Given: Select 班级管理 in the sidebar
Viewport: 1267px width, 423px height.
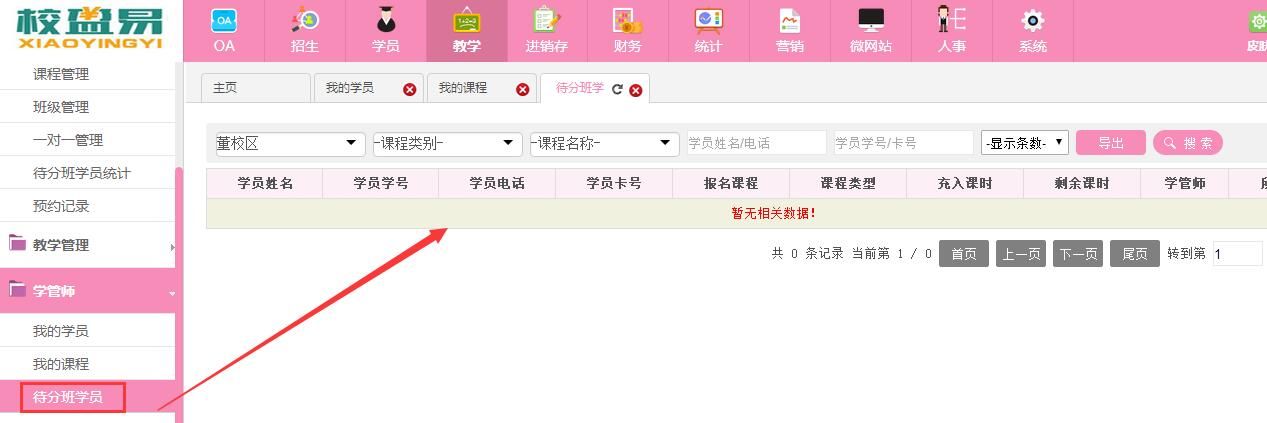Looking at the screenshot, I should coord(61,107).
